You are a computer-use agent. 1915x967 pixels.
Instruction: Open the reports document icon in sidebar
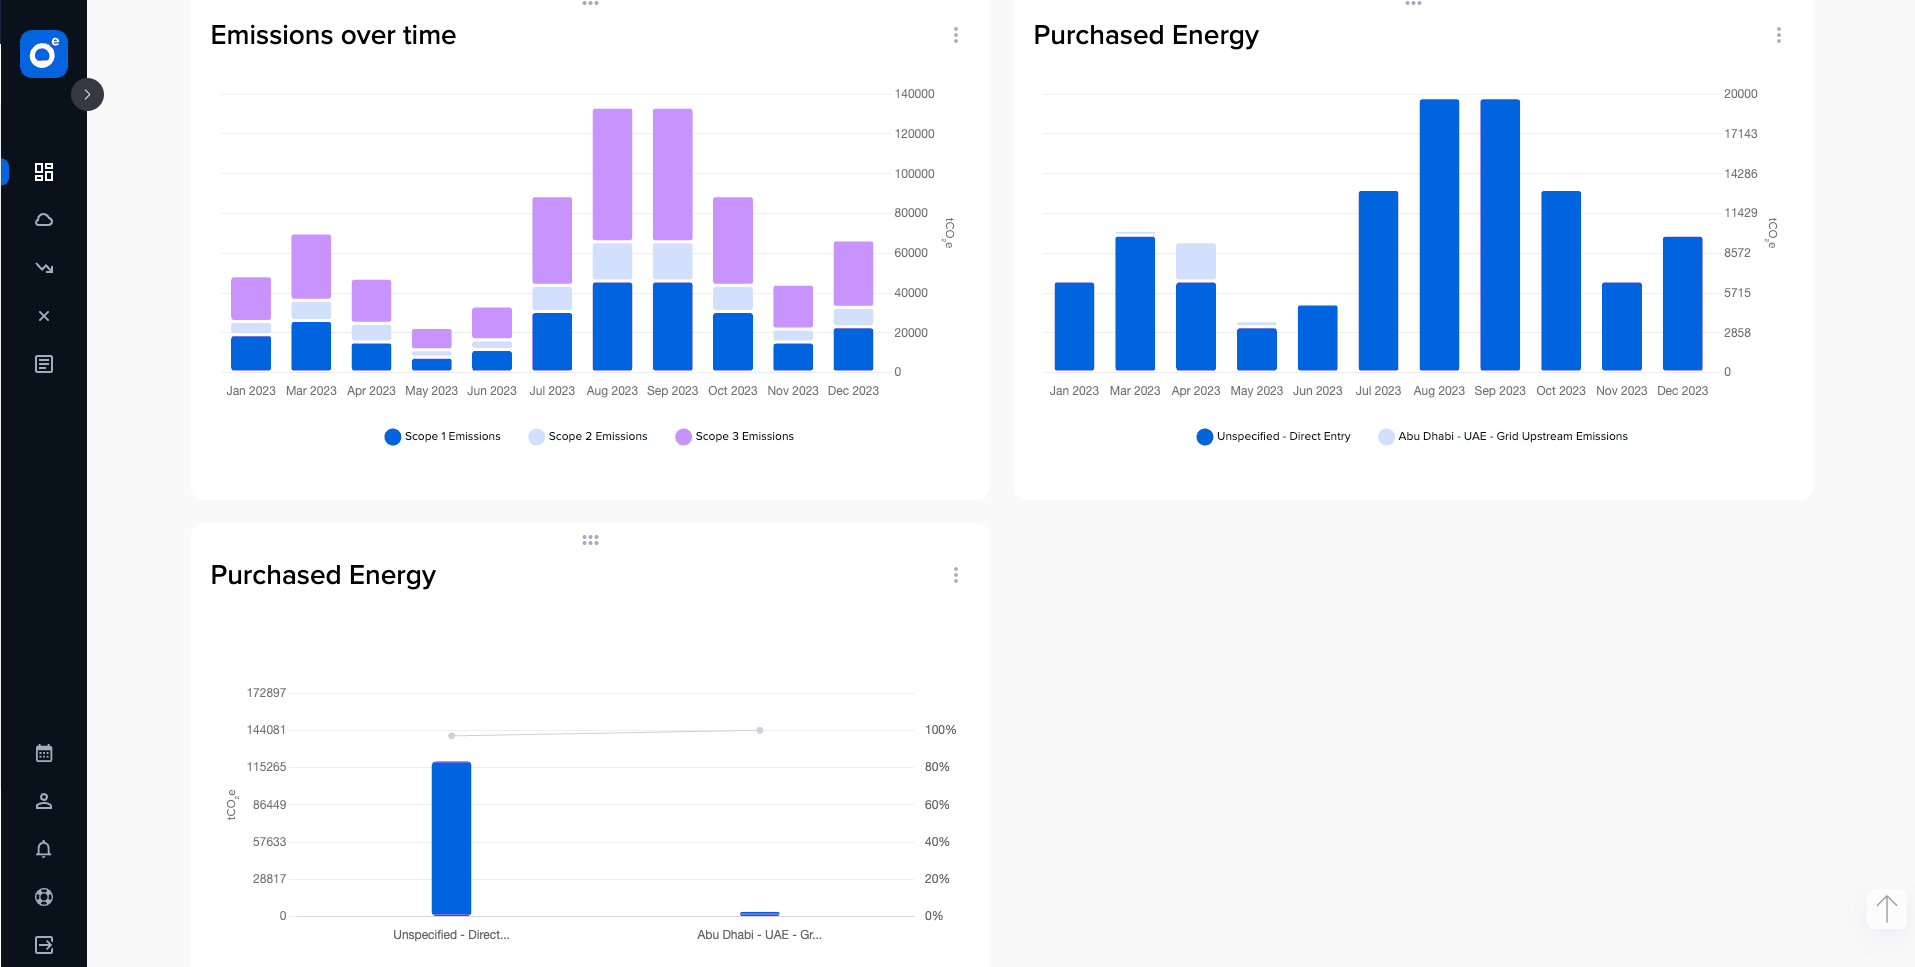[43, 363]
